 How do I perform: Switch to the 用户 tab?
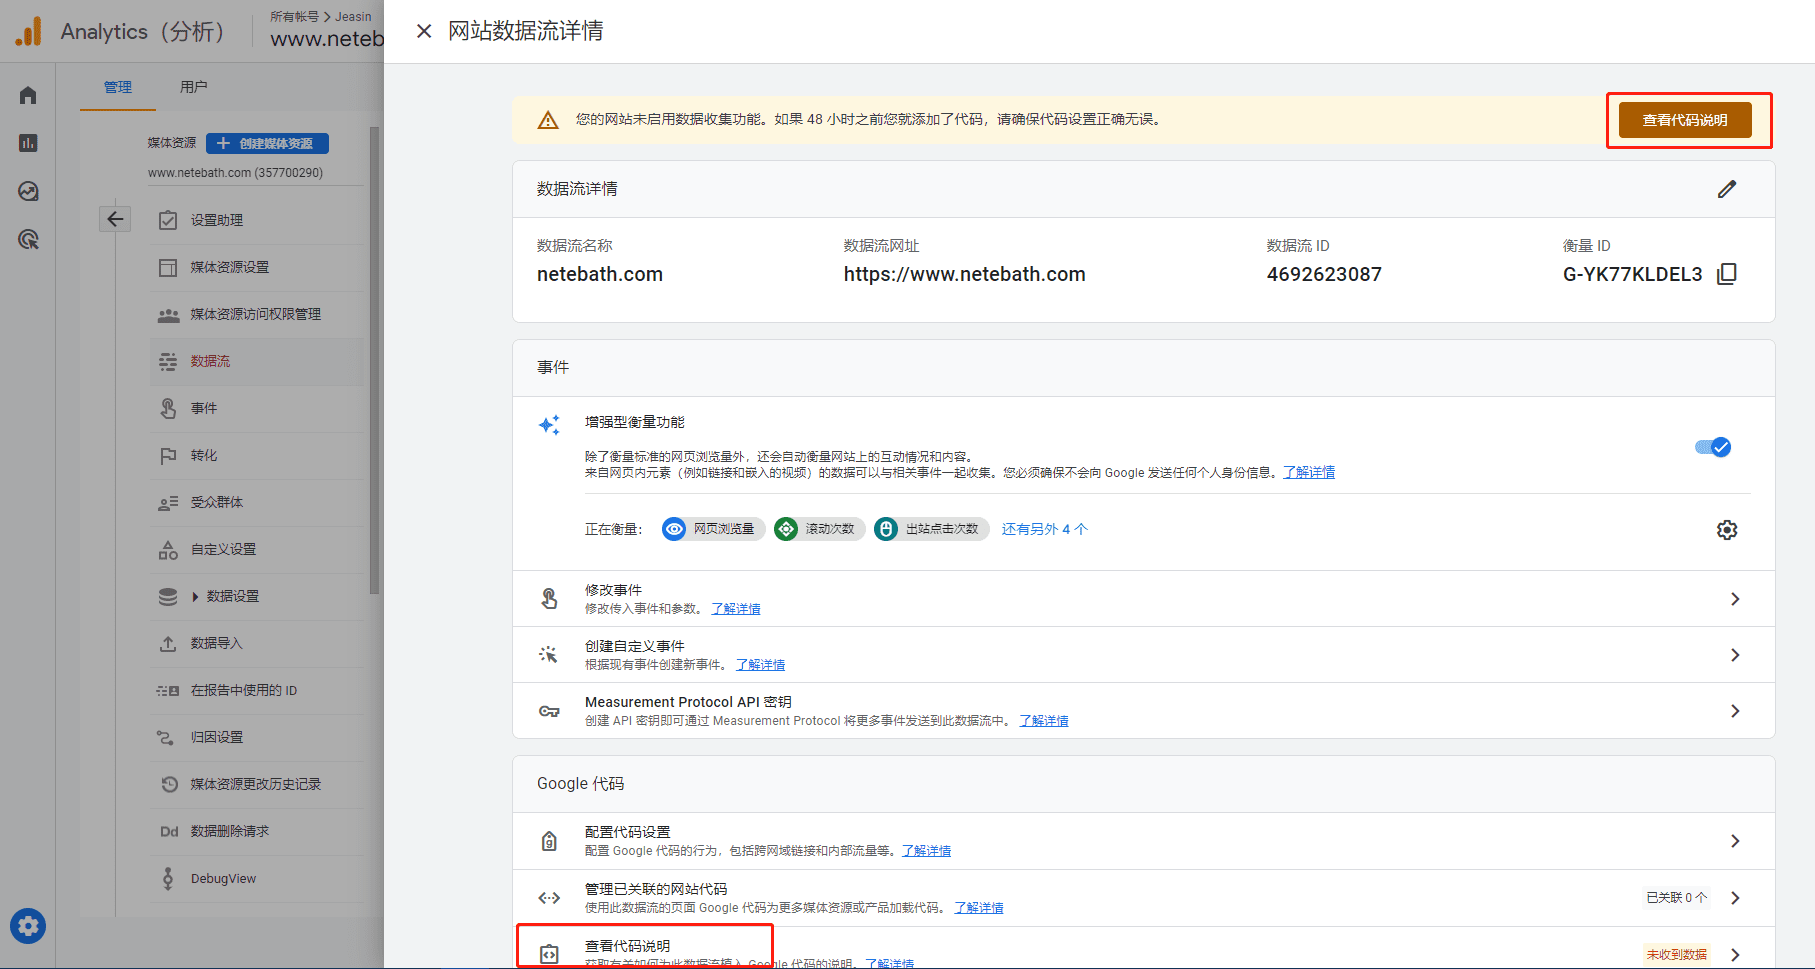point(194,87)
